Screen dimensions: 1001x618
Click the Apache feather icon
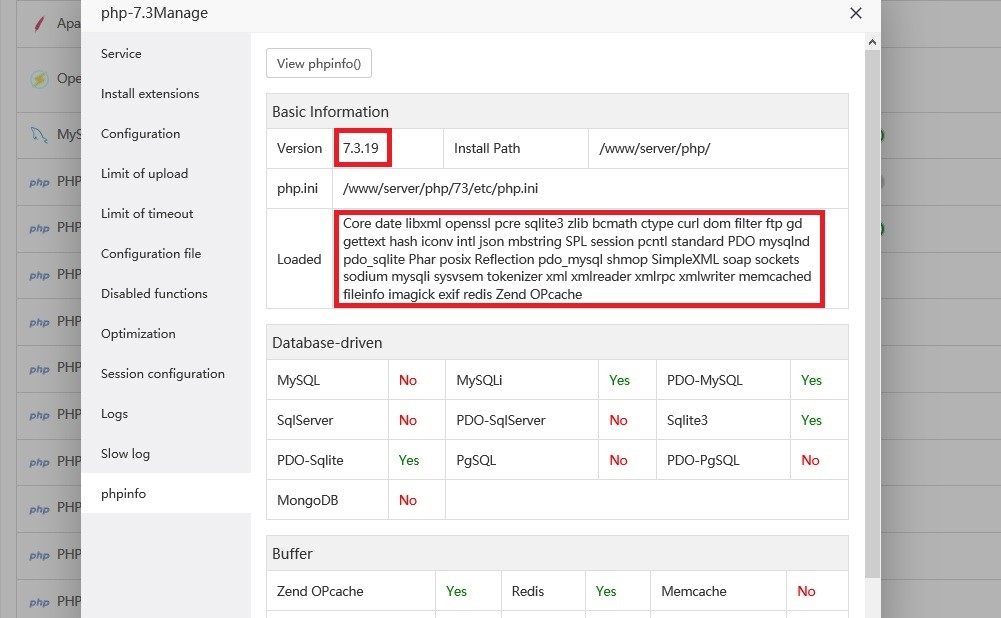[x=39, y=23]
